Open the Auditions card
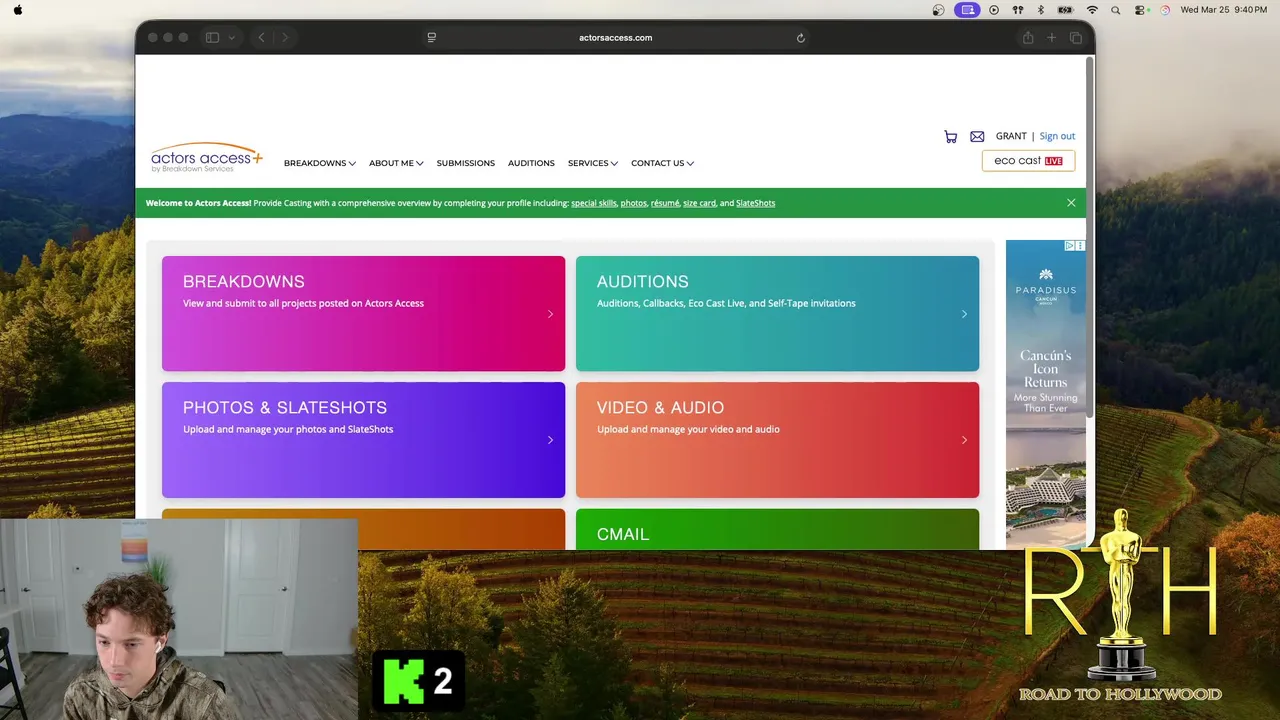Image resolution: width=1280 pixels, height=720 pixels. coord(777,313)
